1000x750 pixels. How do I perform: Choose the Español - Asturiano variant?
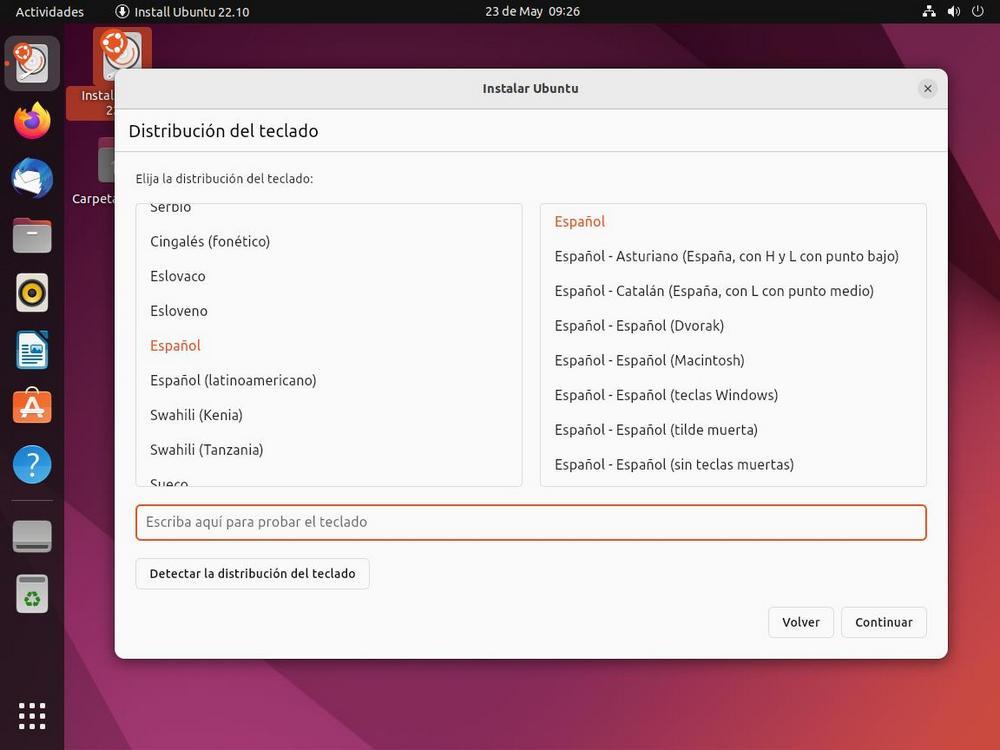point(733,256)
